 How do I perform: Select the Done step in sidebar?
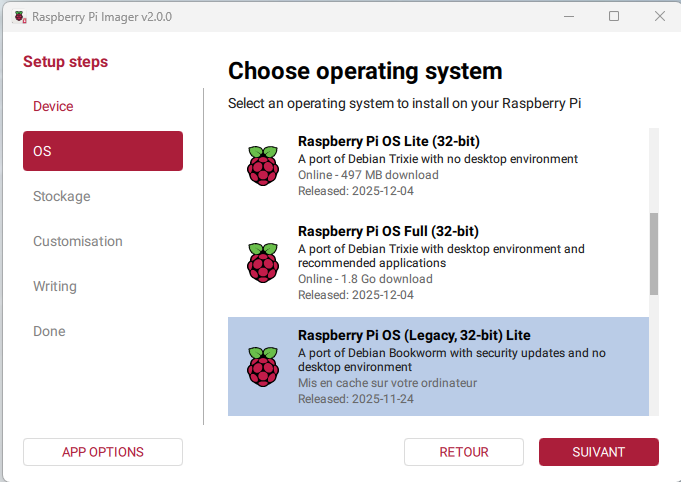(x=49, y=331)
